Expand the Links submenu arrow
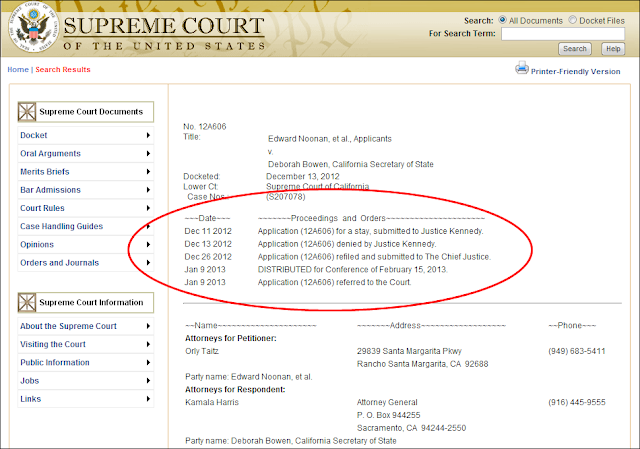Viewport: 640px width, 449px height. click(x=148, y=399)
